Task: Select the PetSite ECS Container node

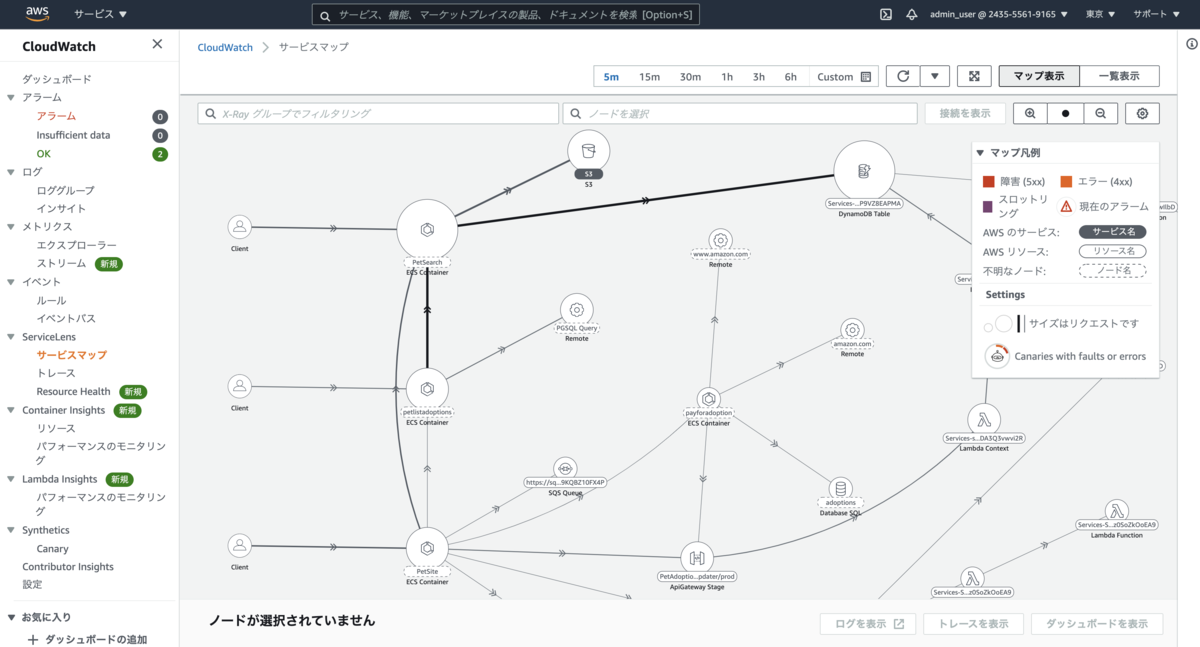Action: coord(427,548)
